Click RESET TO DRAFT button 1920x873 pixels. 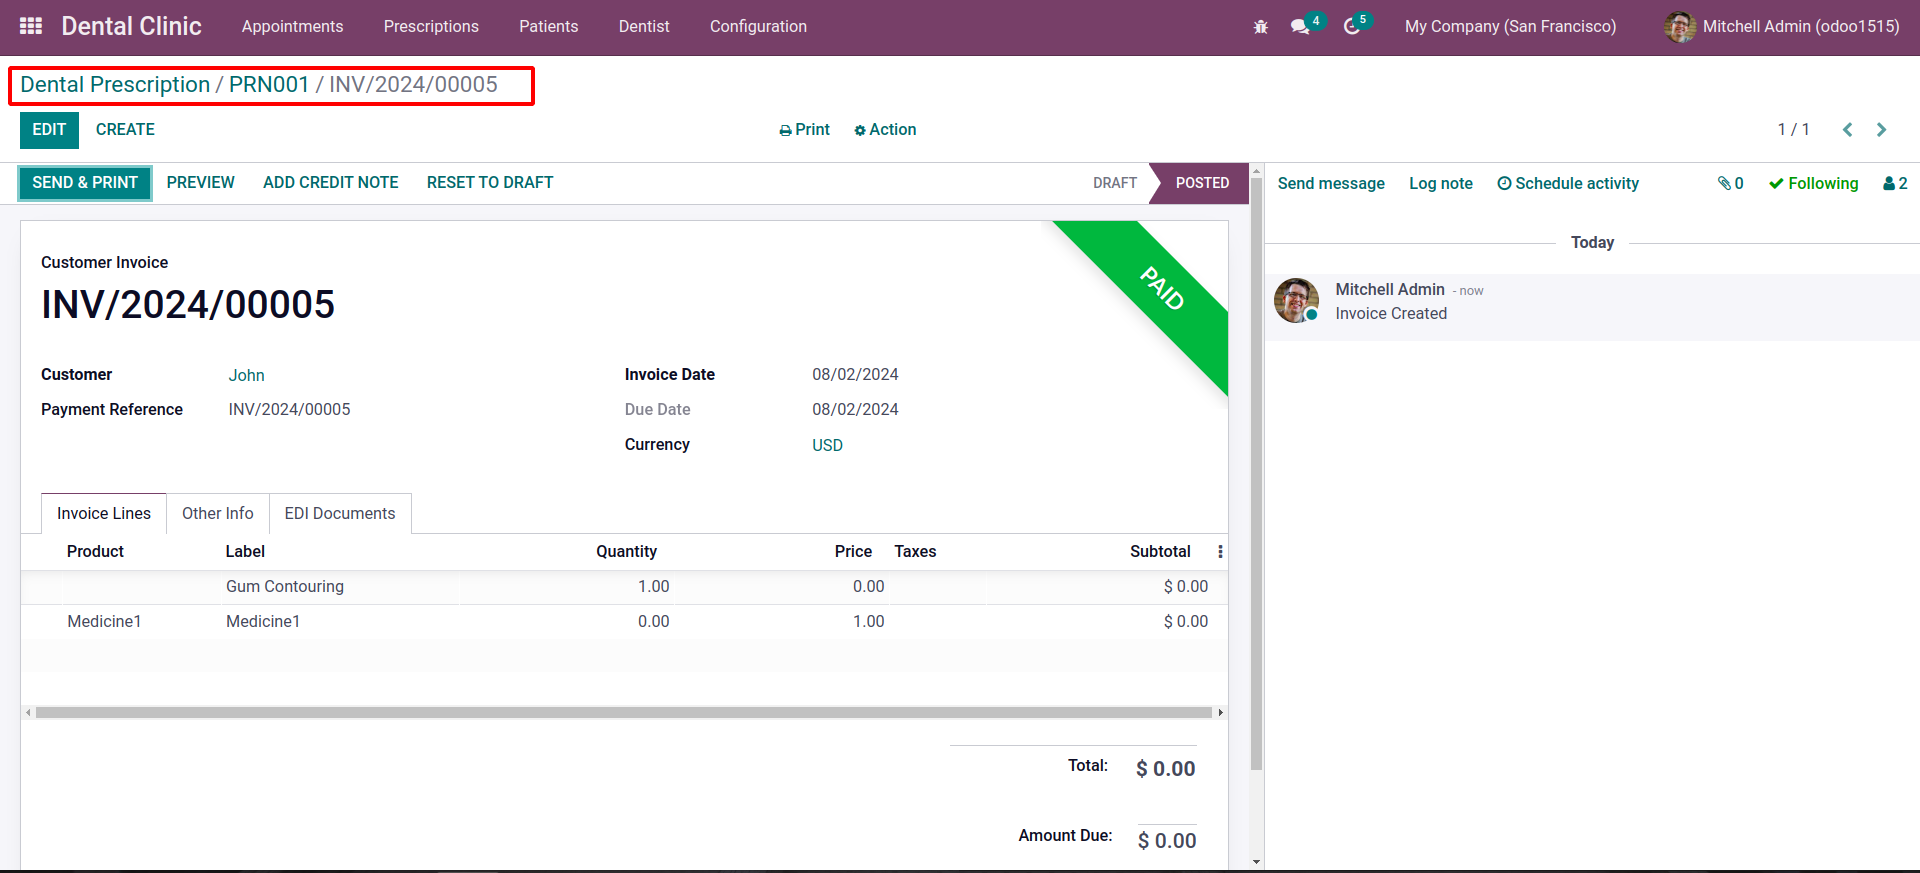click(x=490, y=183)
